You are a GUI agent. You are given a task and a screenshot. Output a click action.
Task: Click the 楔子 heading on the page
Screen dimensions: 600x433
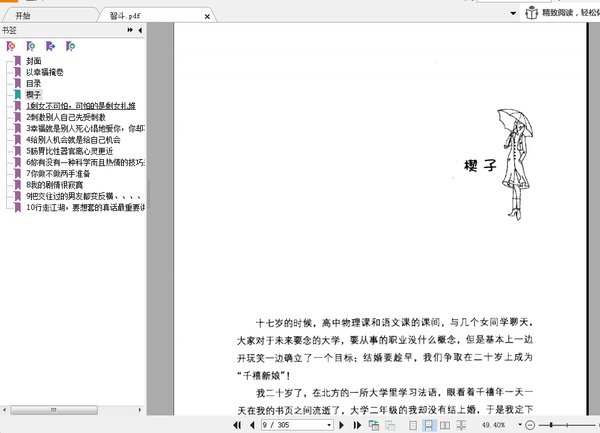(480, 166)
